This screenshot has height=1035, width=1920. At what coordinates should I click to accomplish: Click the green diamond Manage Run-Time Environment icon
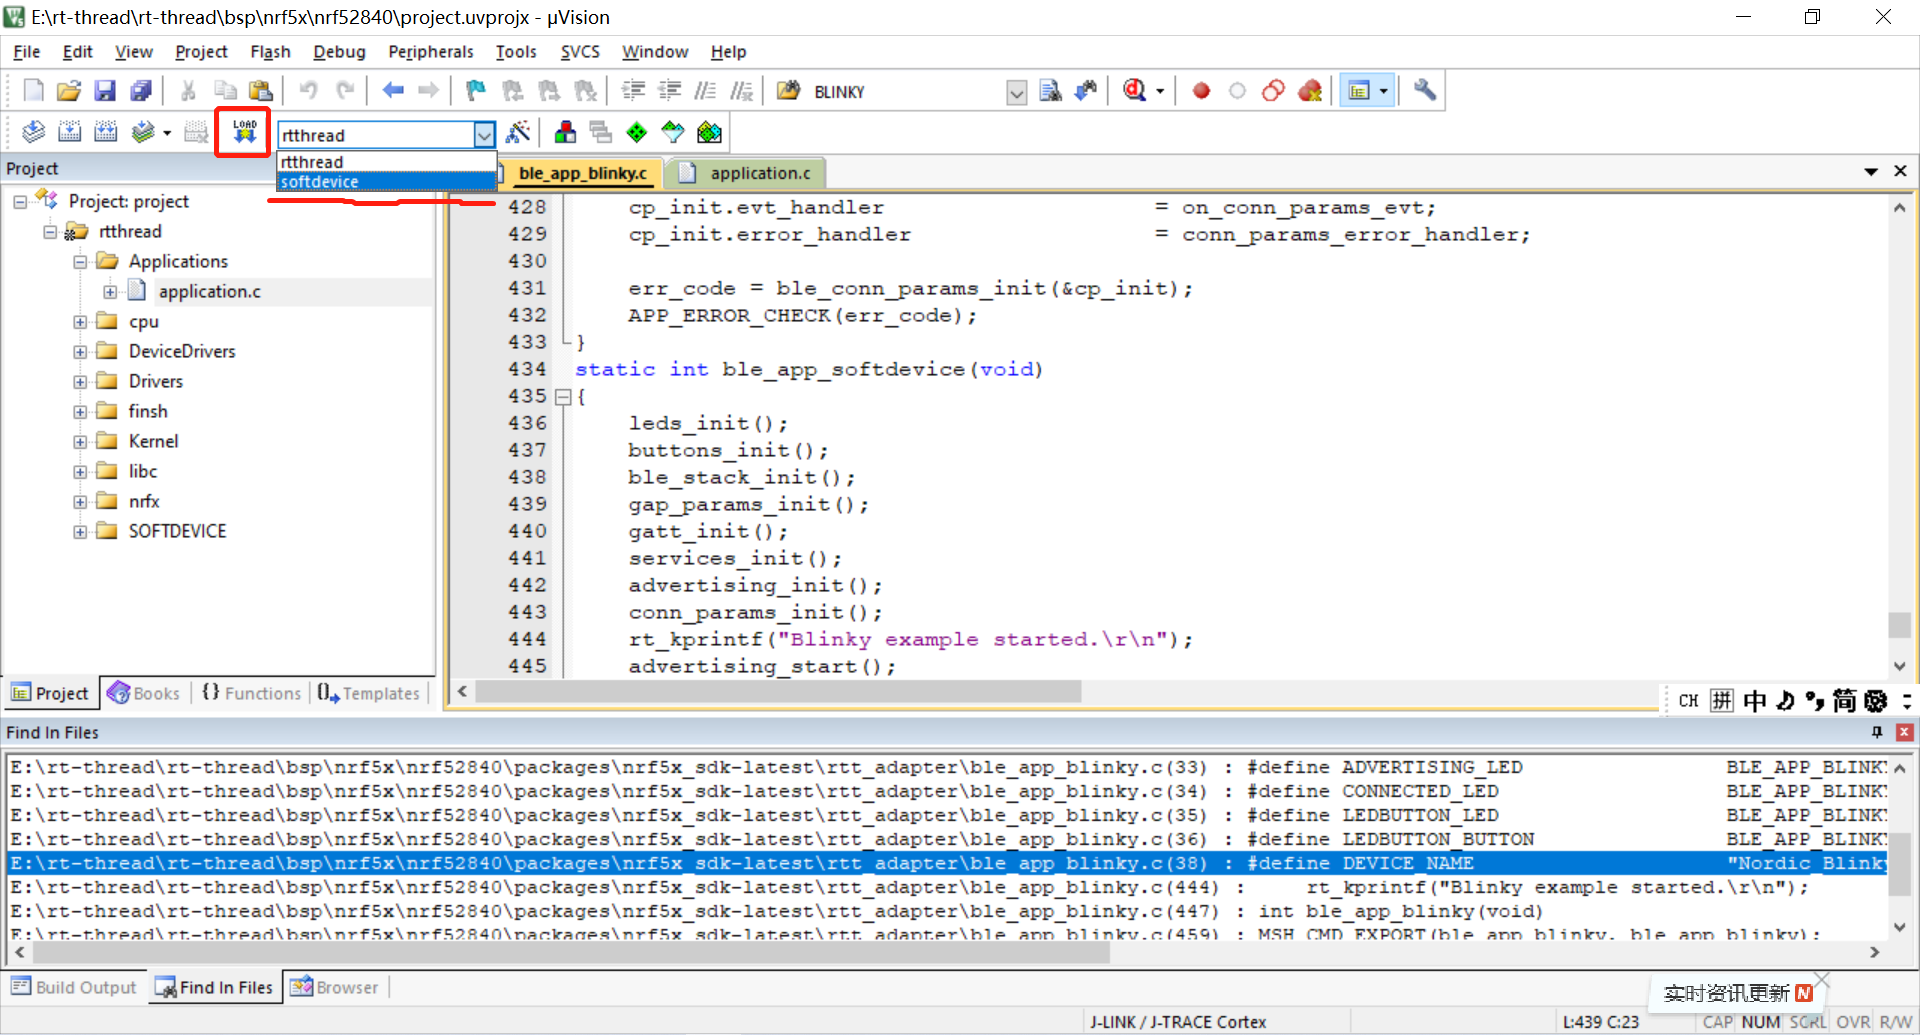click(637, 132)
